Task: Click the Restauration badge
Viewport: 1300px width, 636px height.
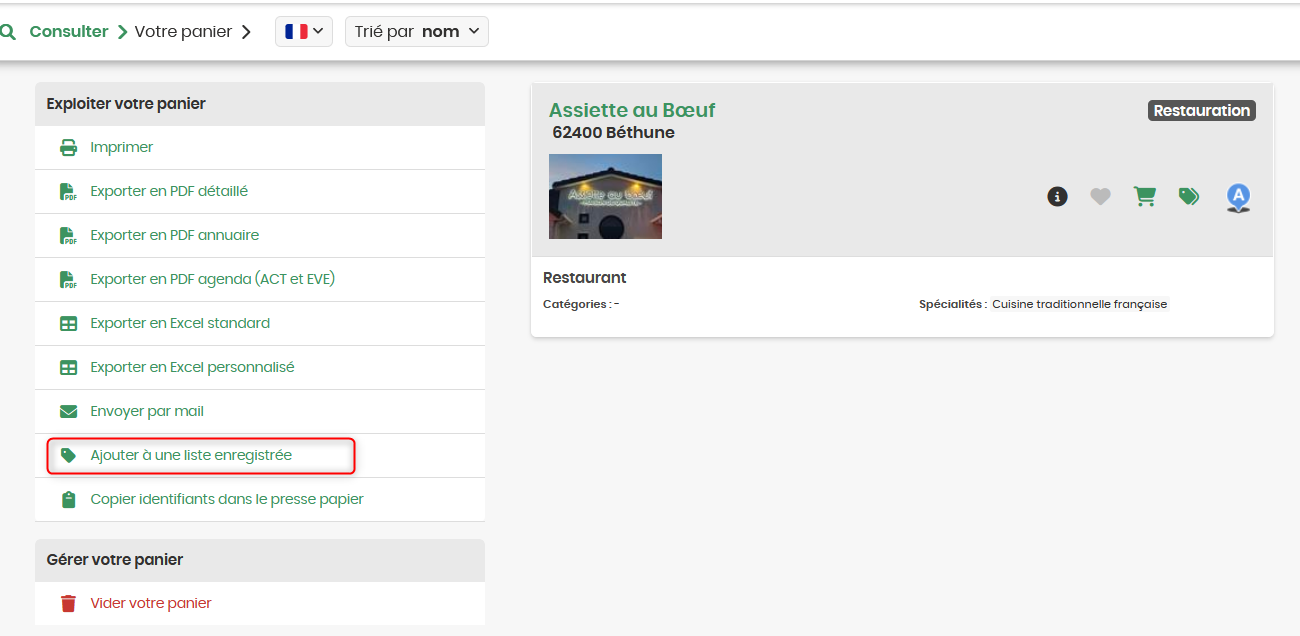Action: 1202,111
